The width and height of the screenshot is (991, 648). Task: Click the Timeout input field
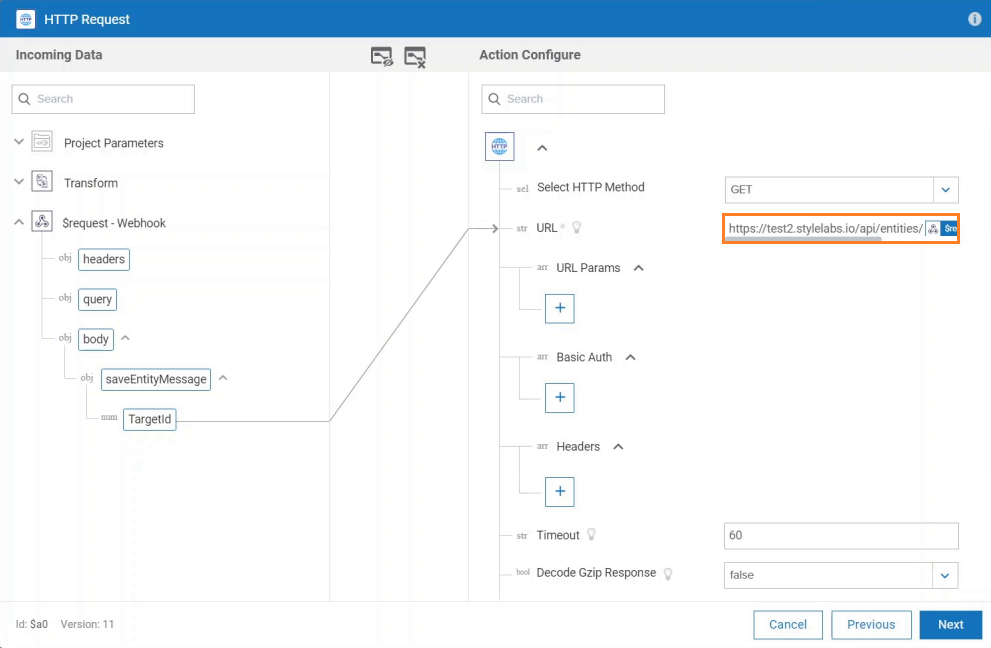click(841, 535)
